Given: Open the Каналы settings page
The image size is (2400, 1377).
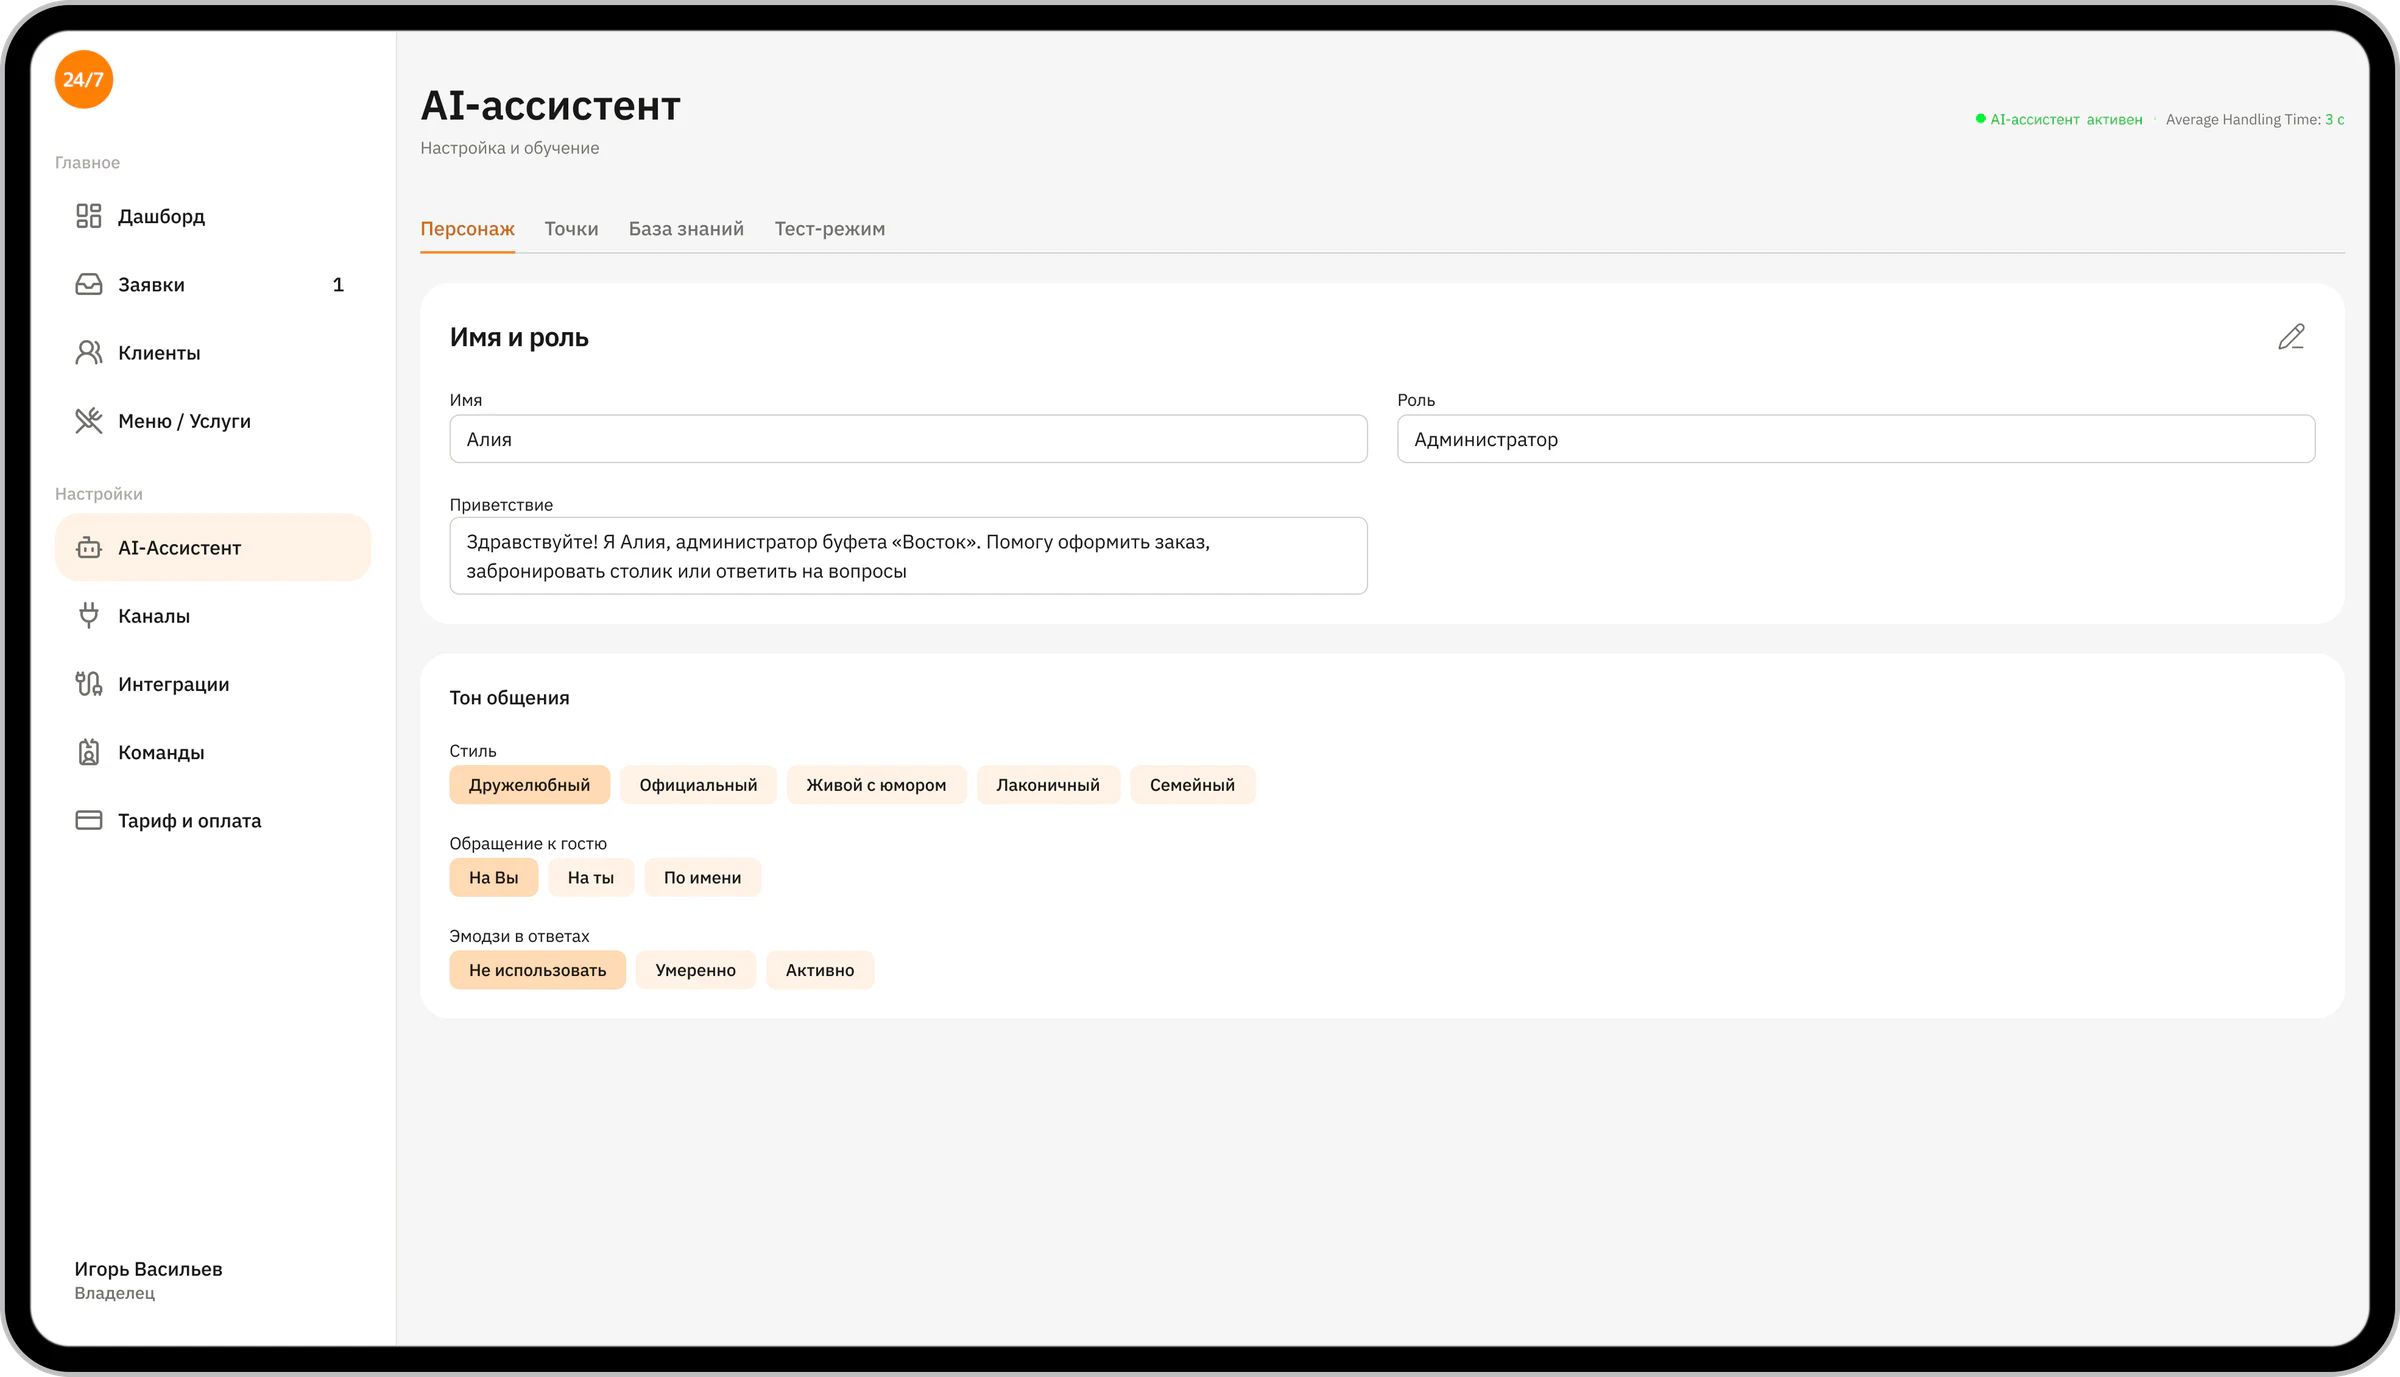Looking at the screenshot, I should point(213,616).
